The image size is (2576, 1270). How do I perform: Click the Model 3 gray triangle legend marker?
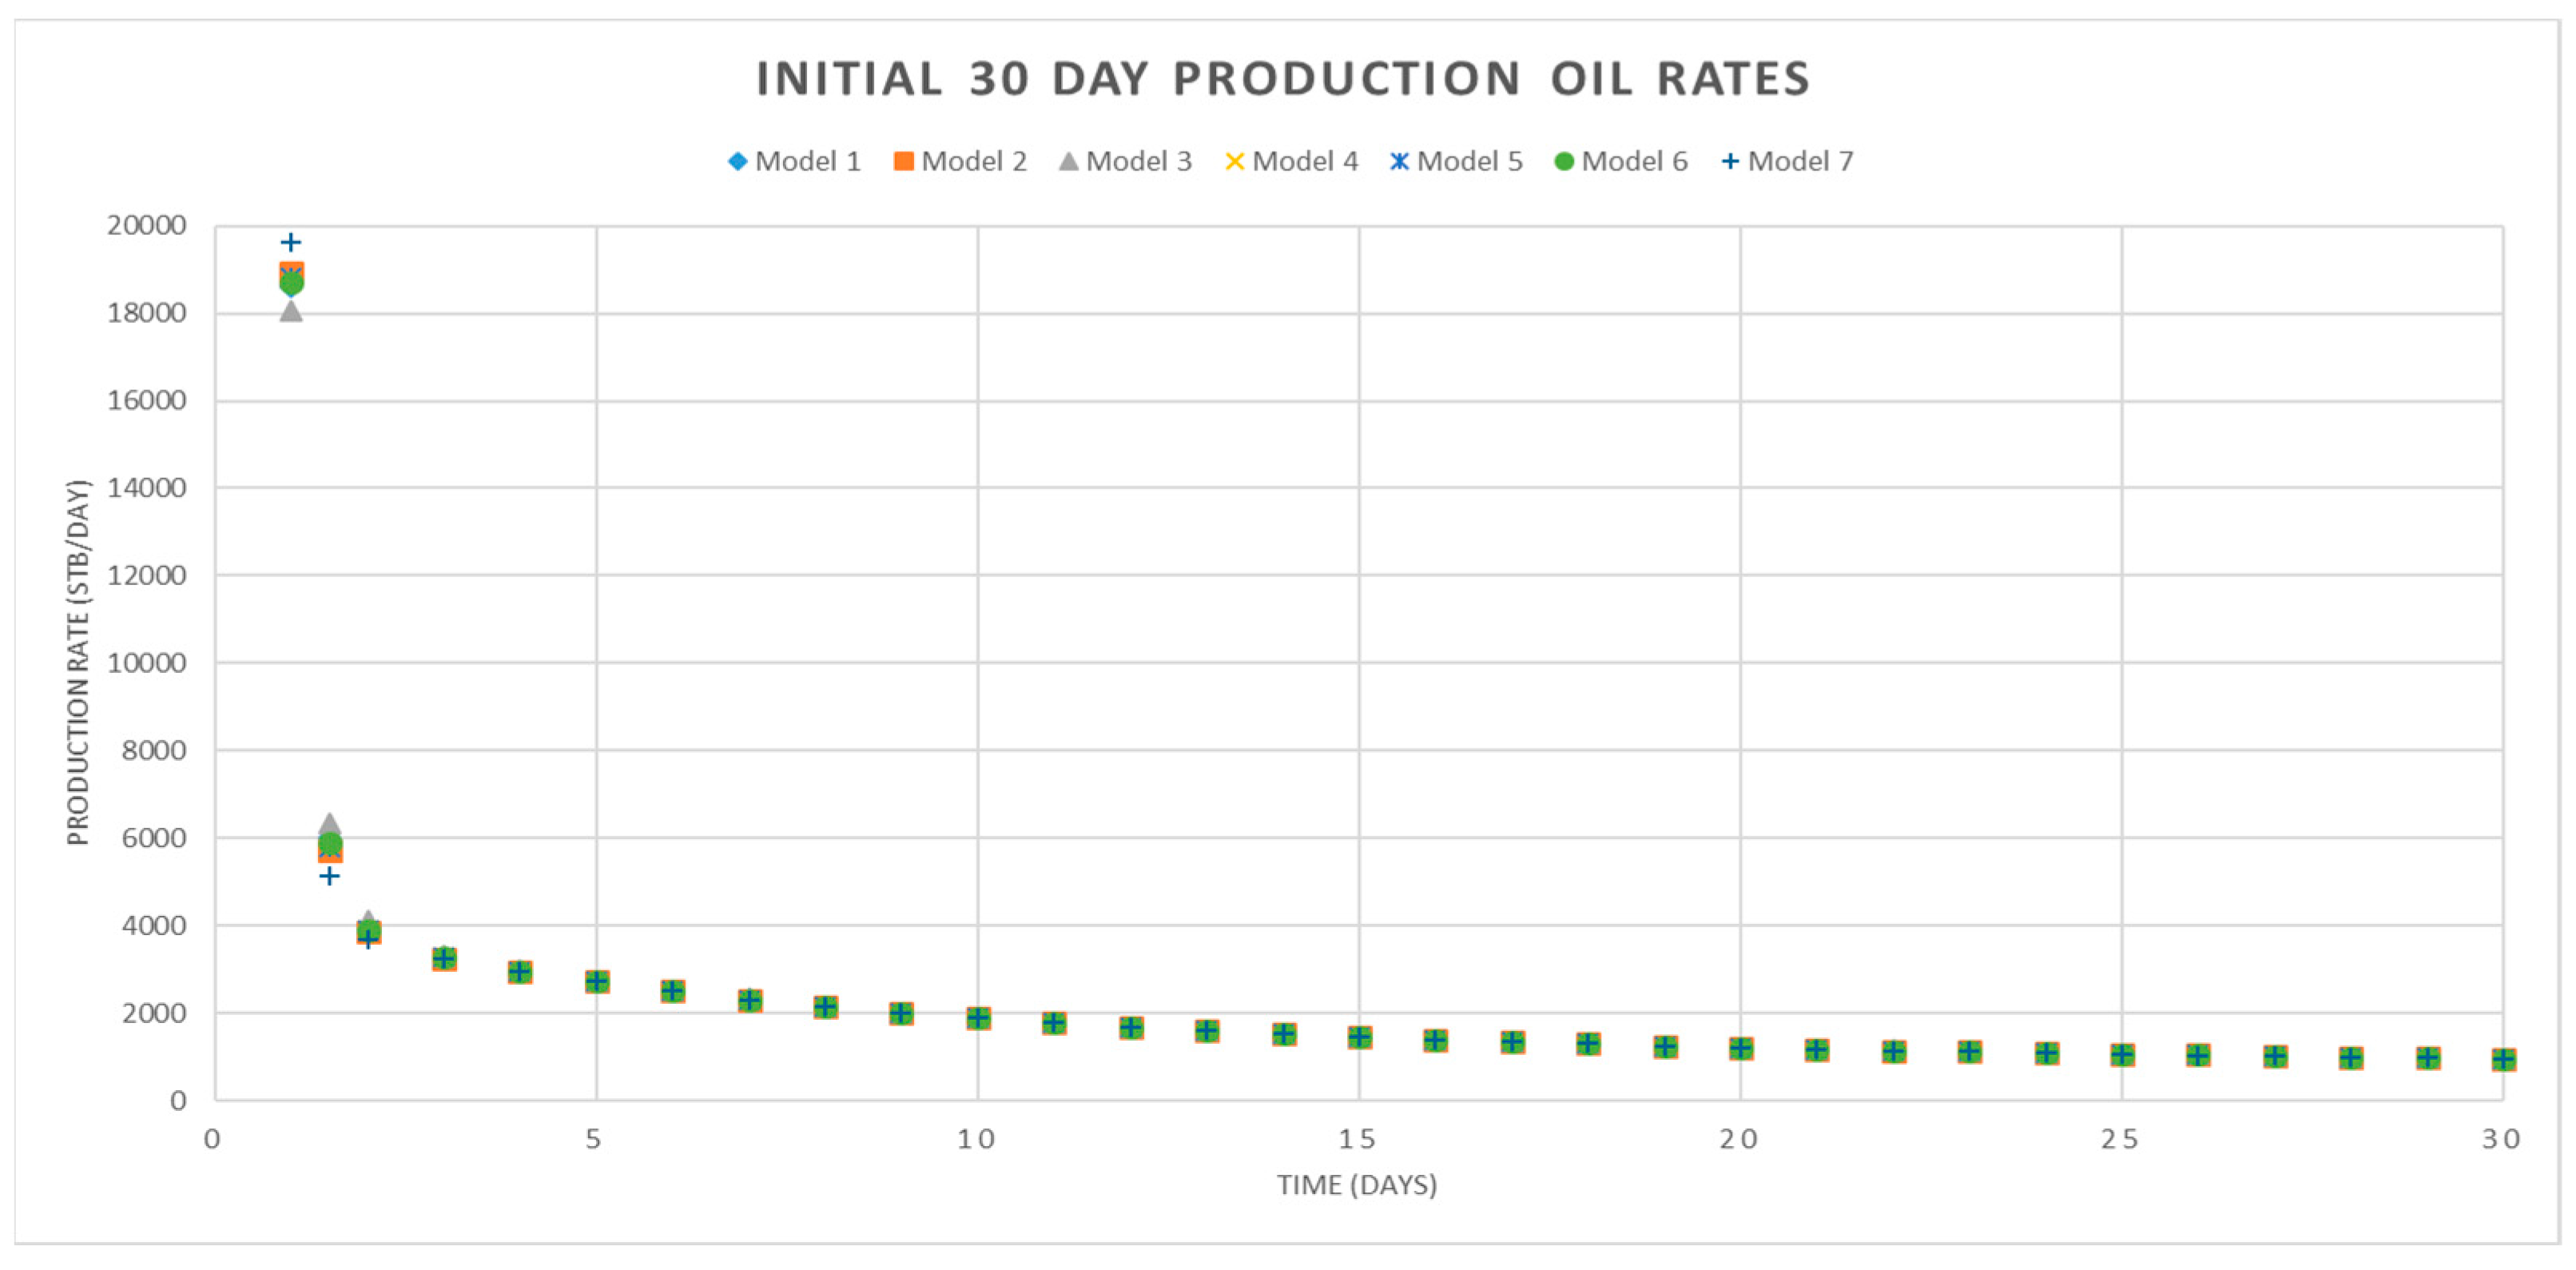[1069, 161]
